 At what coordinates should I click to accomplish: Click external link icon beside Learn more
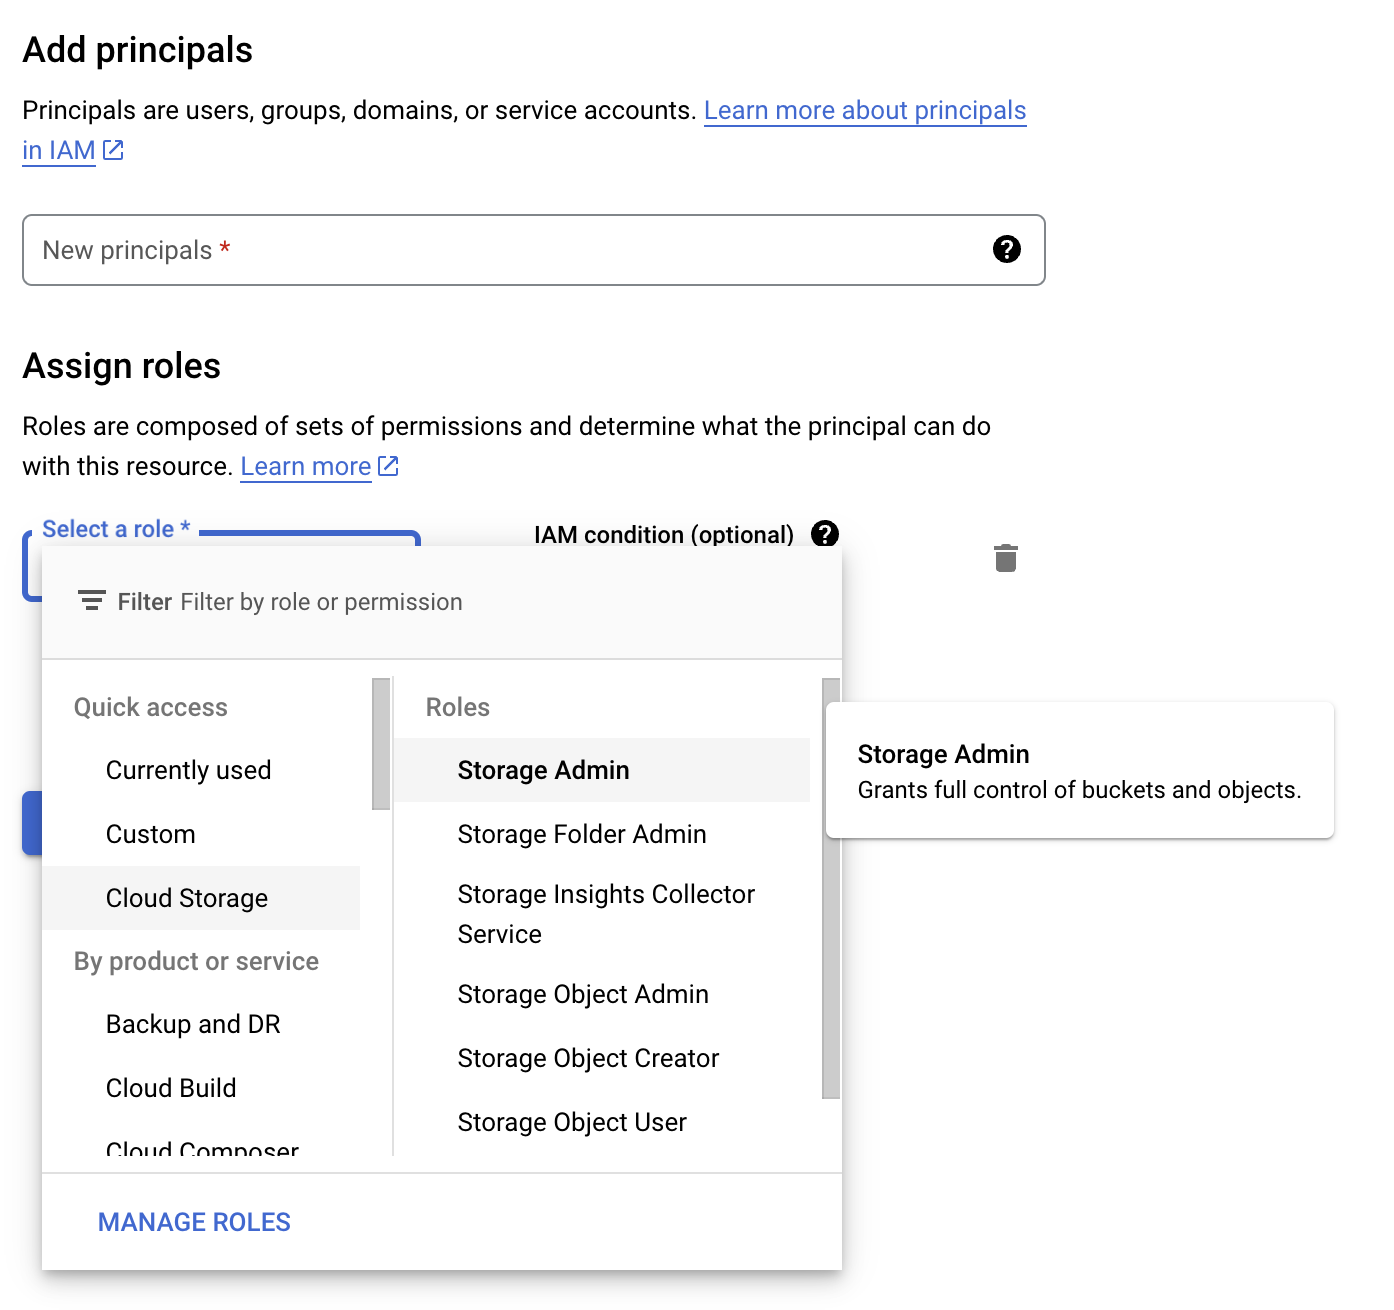[388, 466]
